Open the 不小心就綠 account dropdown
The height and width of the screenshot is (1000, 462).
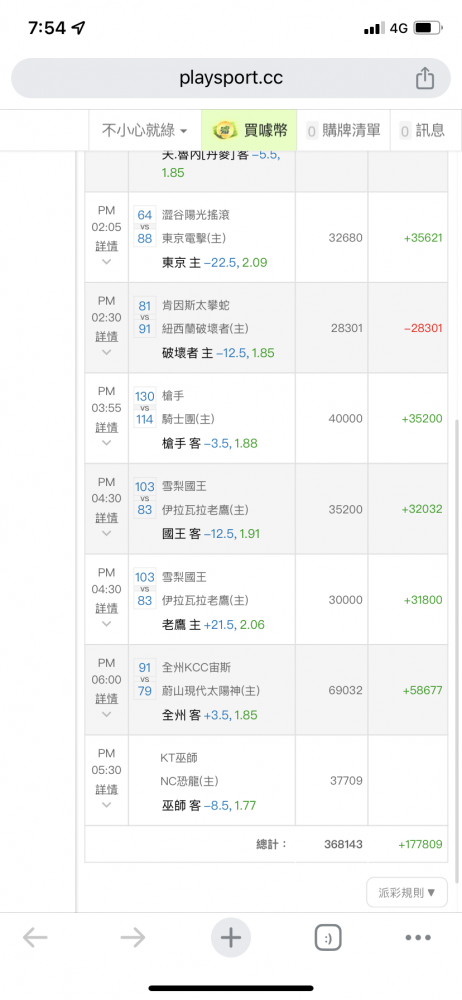(145, 131)
